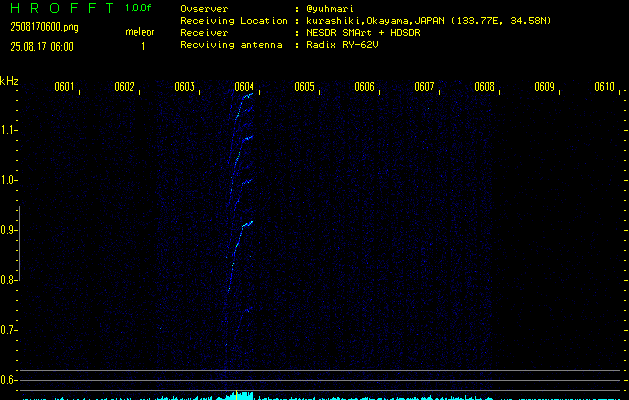Click the location kurashiki,Okayama,JAPAN coordinates text
This screenshot has width=629, height=400.
click(429, 21)
